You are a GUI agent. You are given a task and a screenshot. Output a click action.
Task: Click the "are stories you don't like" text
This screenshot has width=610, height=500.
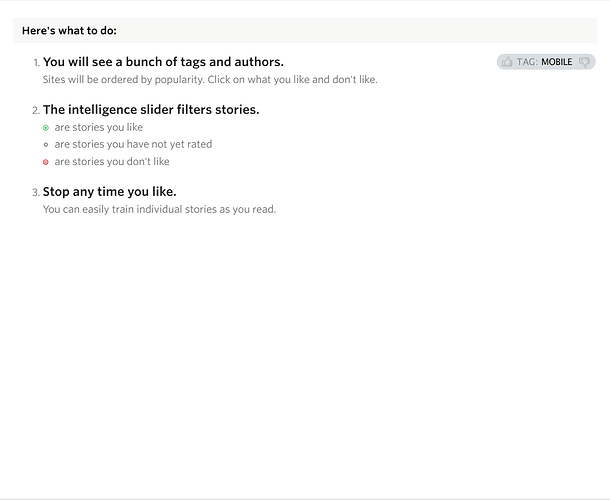(112, 162)
